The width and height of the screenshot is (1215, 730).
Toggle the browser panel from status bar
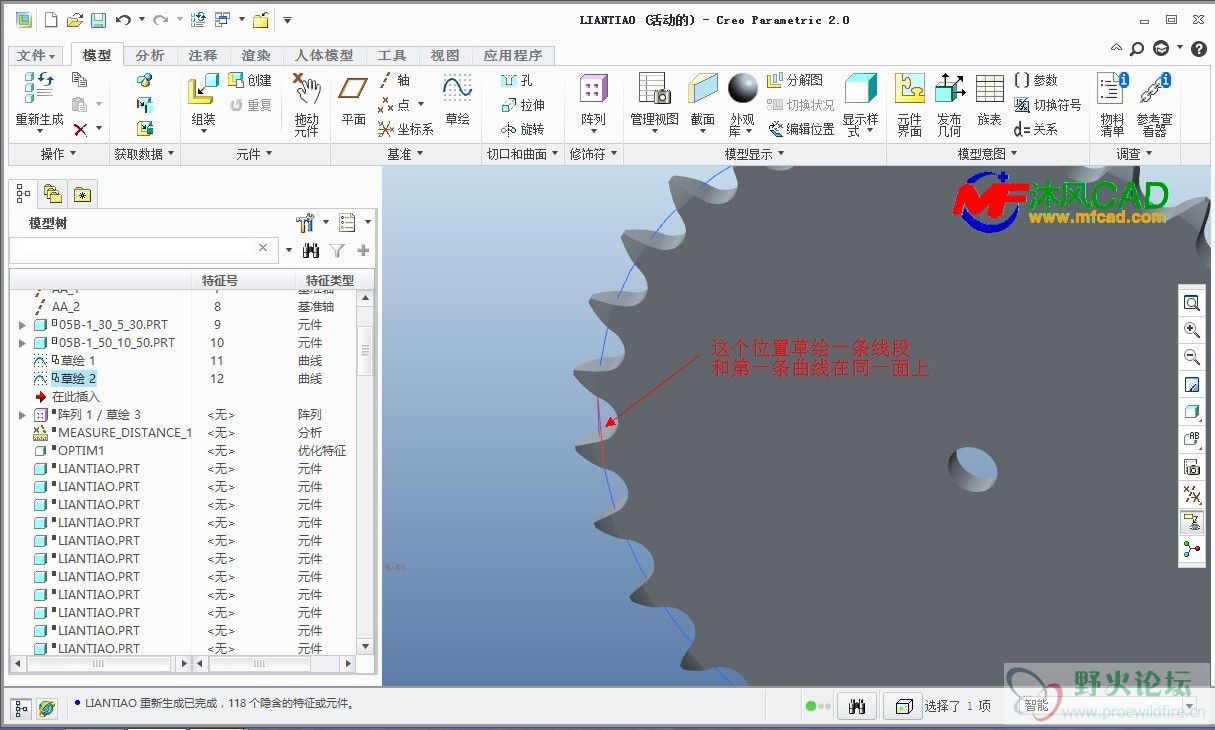click(47, 708)
